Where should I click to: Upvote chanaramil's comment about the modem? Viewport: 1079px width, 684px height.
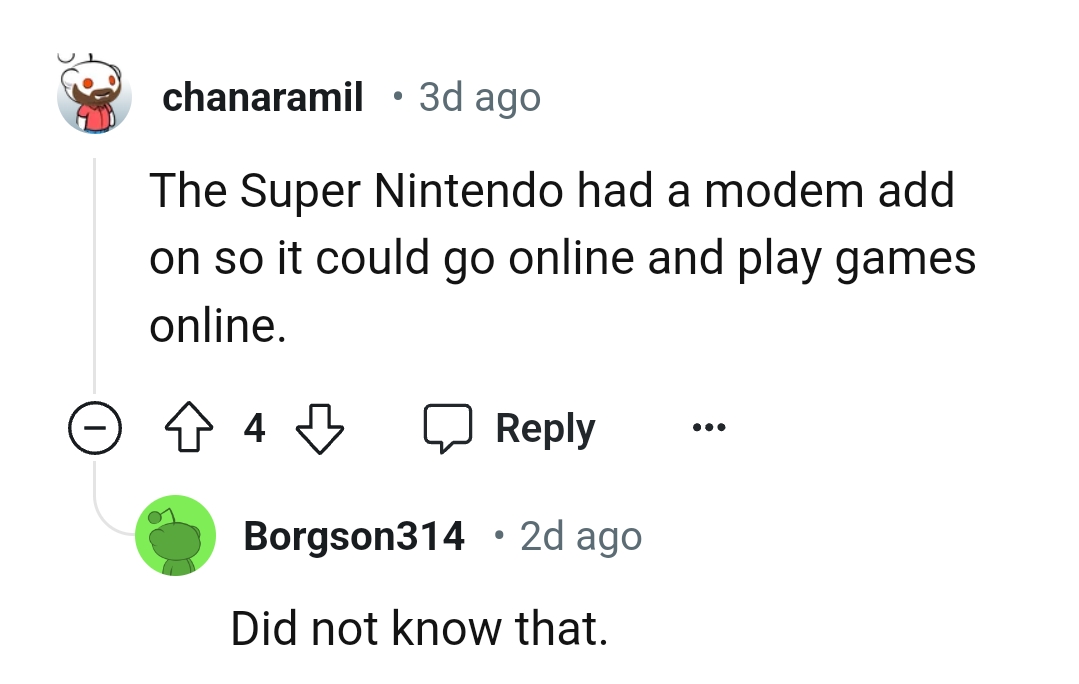click(x=189, y=428)
